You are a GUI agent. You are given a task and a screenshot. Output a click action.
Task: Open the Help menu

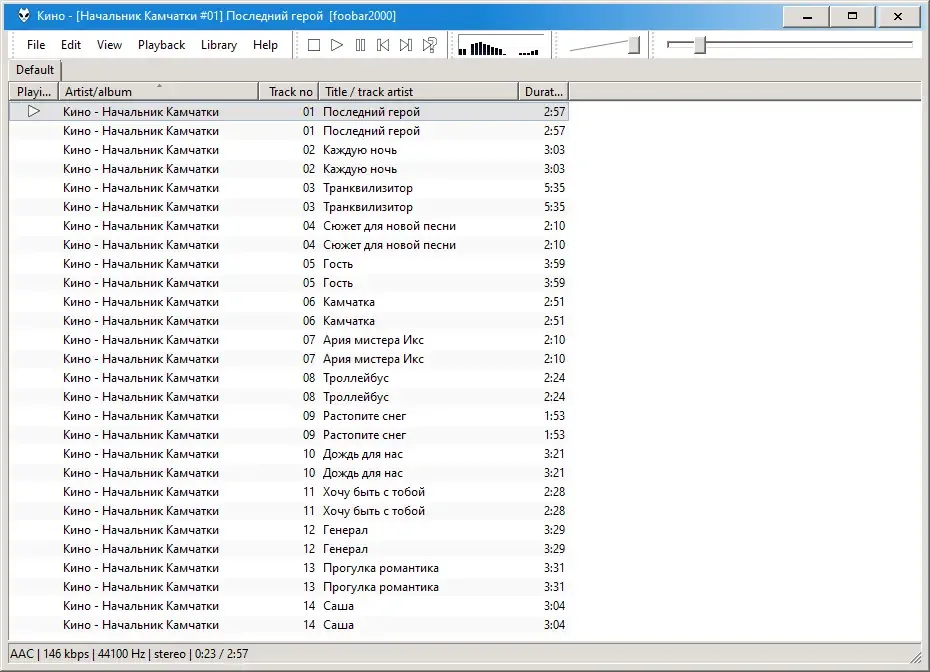pos(265,45)
